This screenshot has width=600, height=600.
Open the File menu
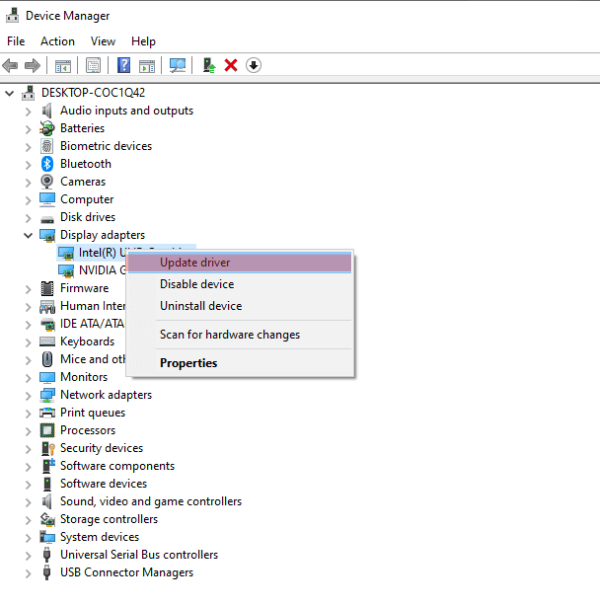pyautogui.click(x=16, y=41)
